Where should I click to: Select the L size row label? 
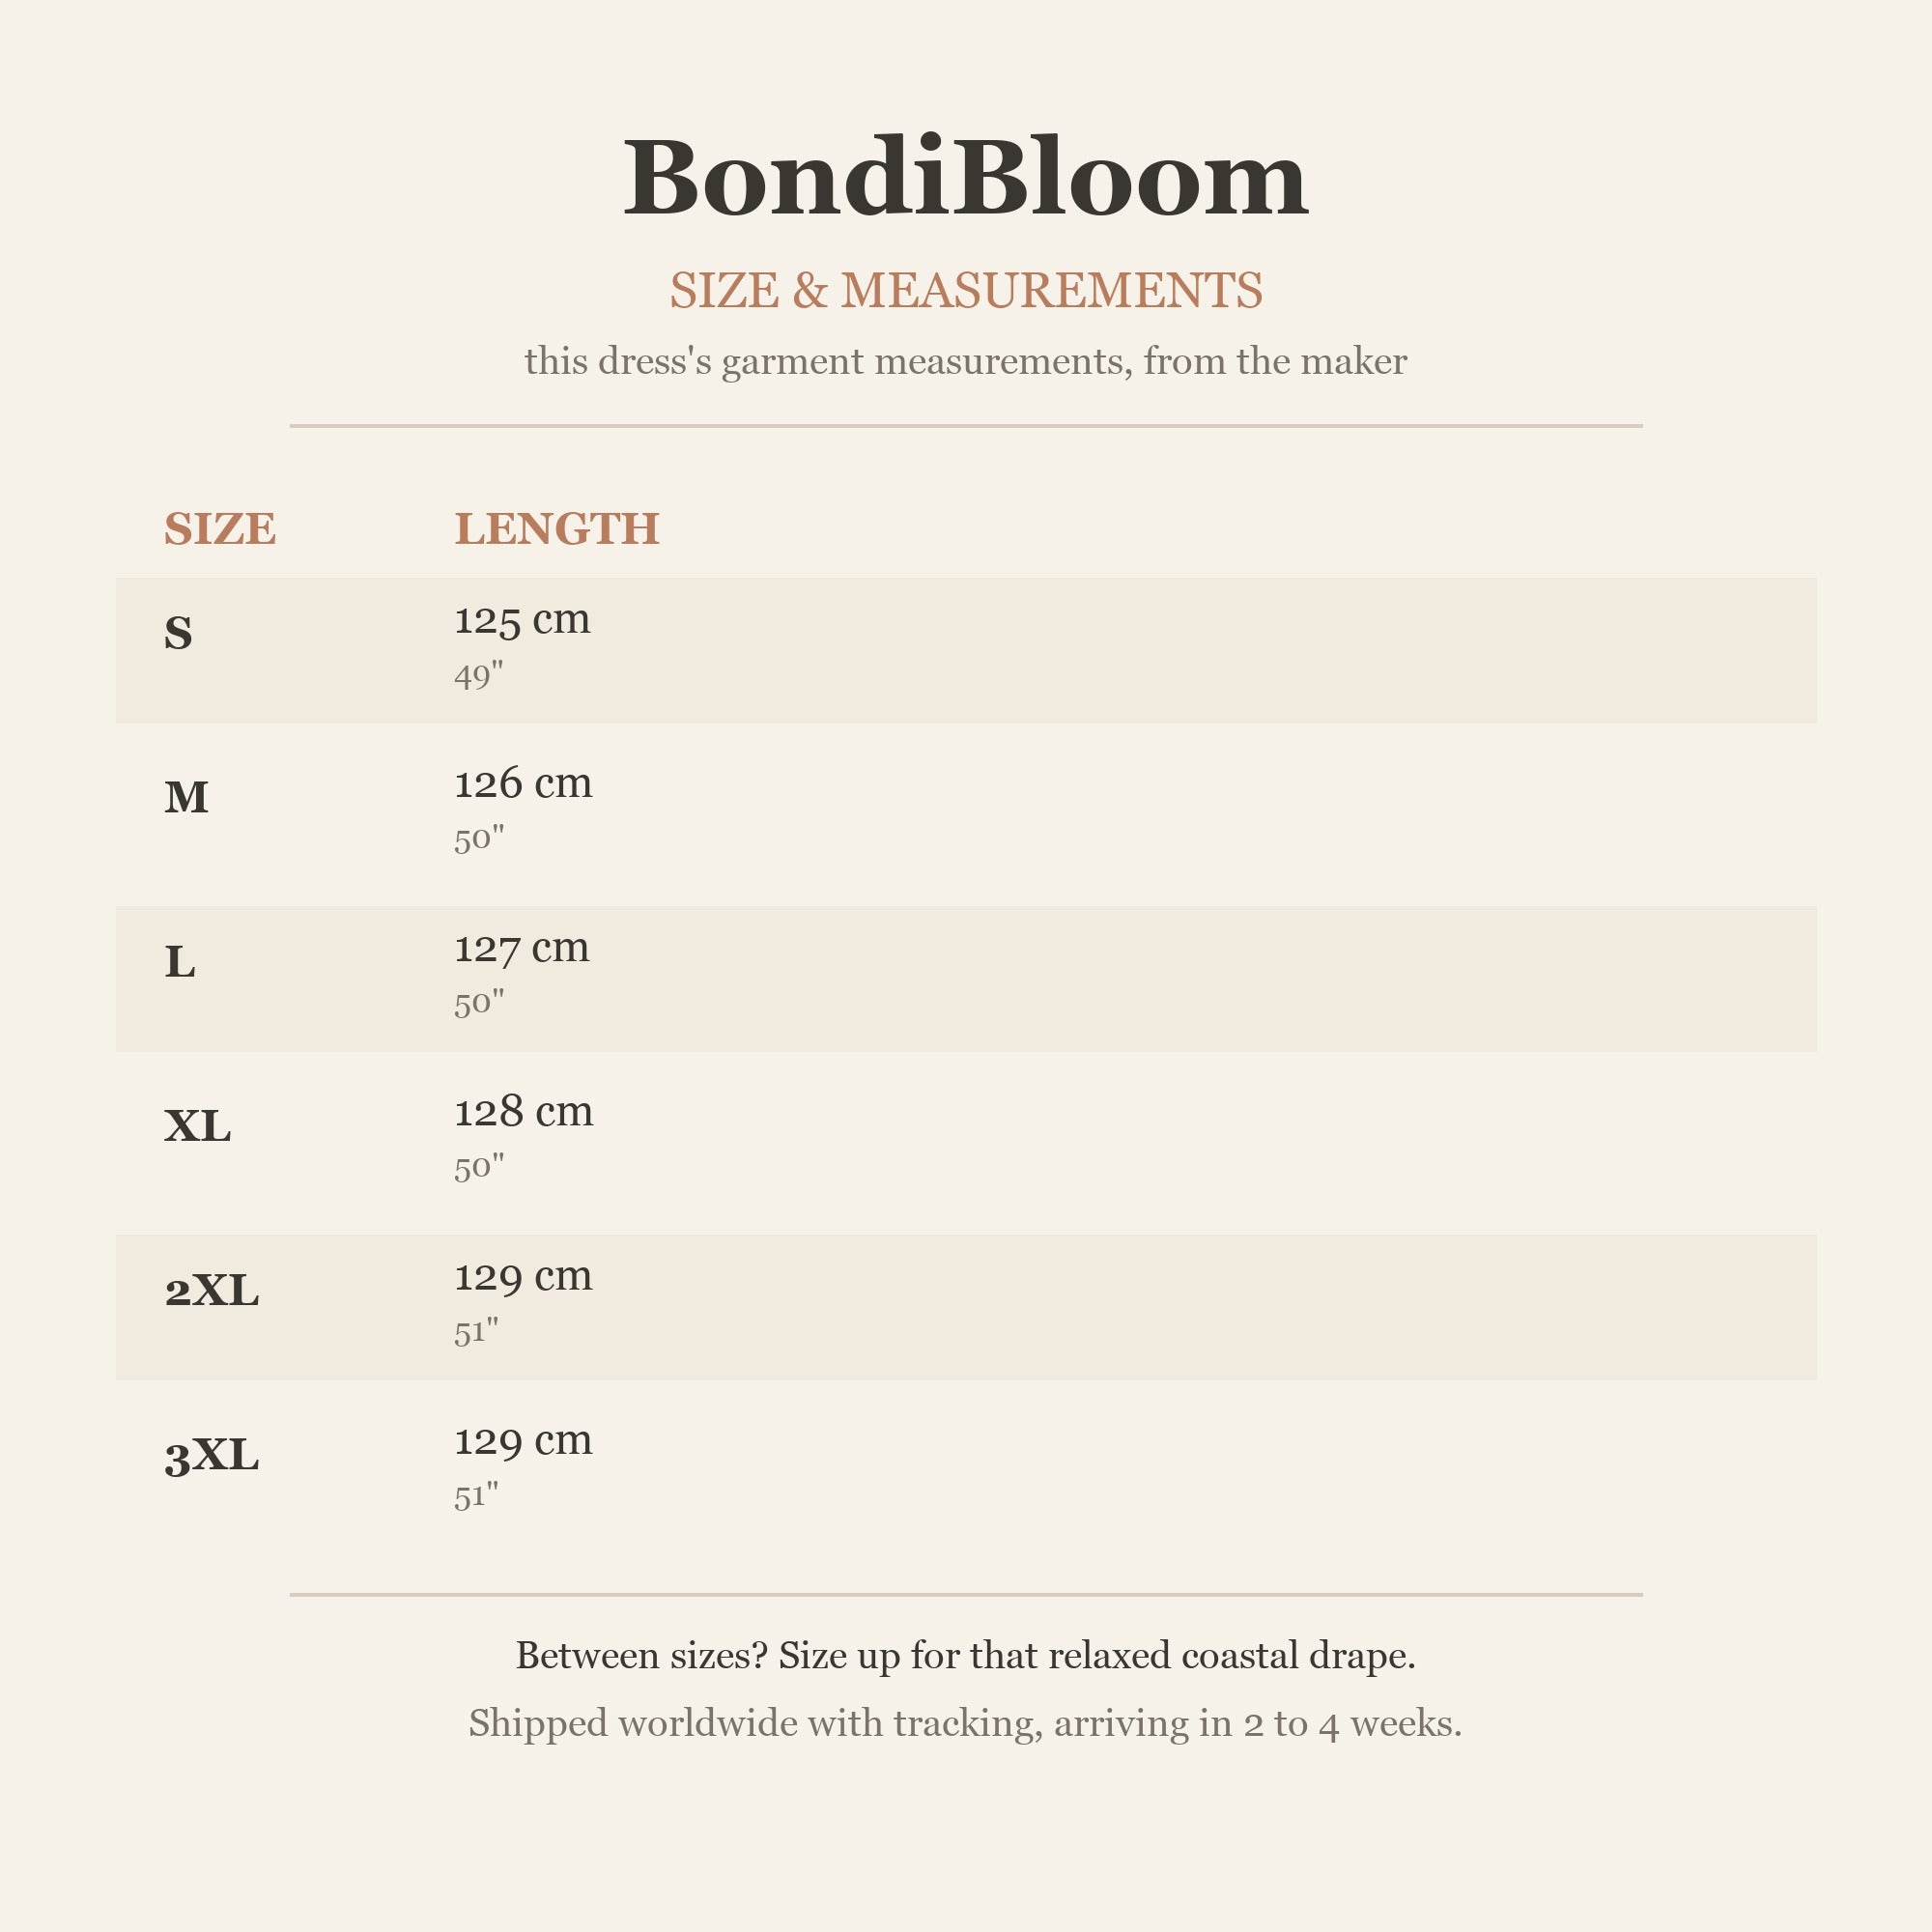point(180,961)
